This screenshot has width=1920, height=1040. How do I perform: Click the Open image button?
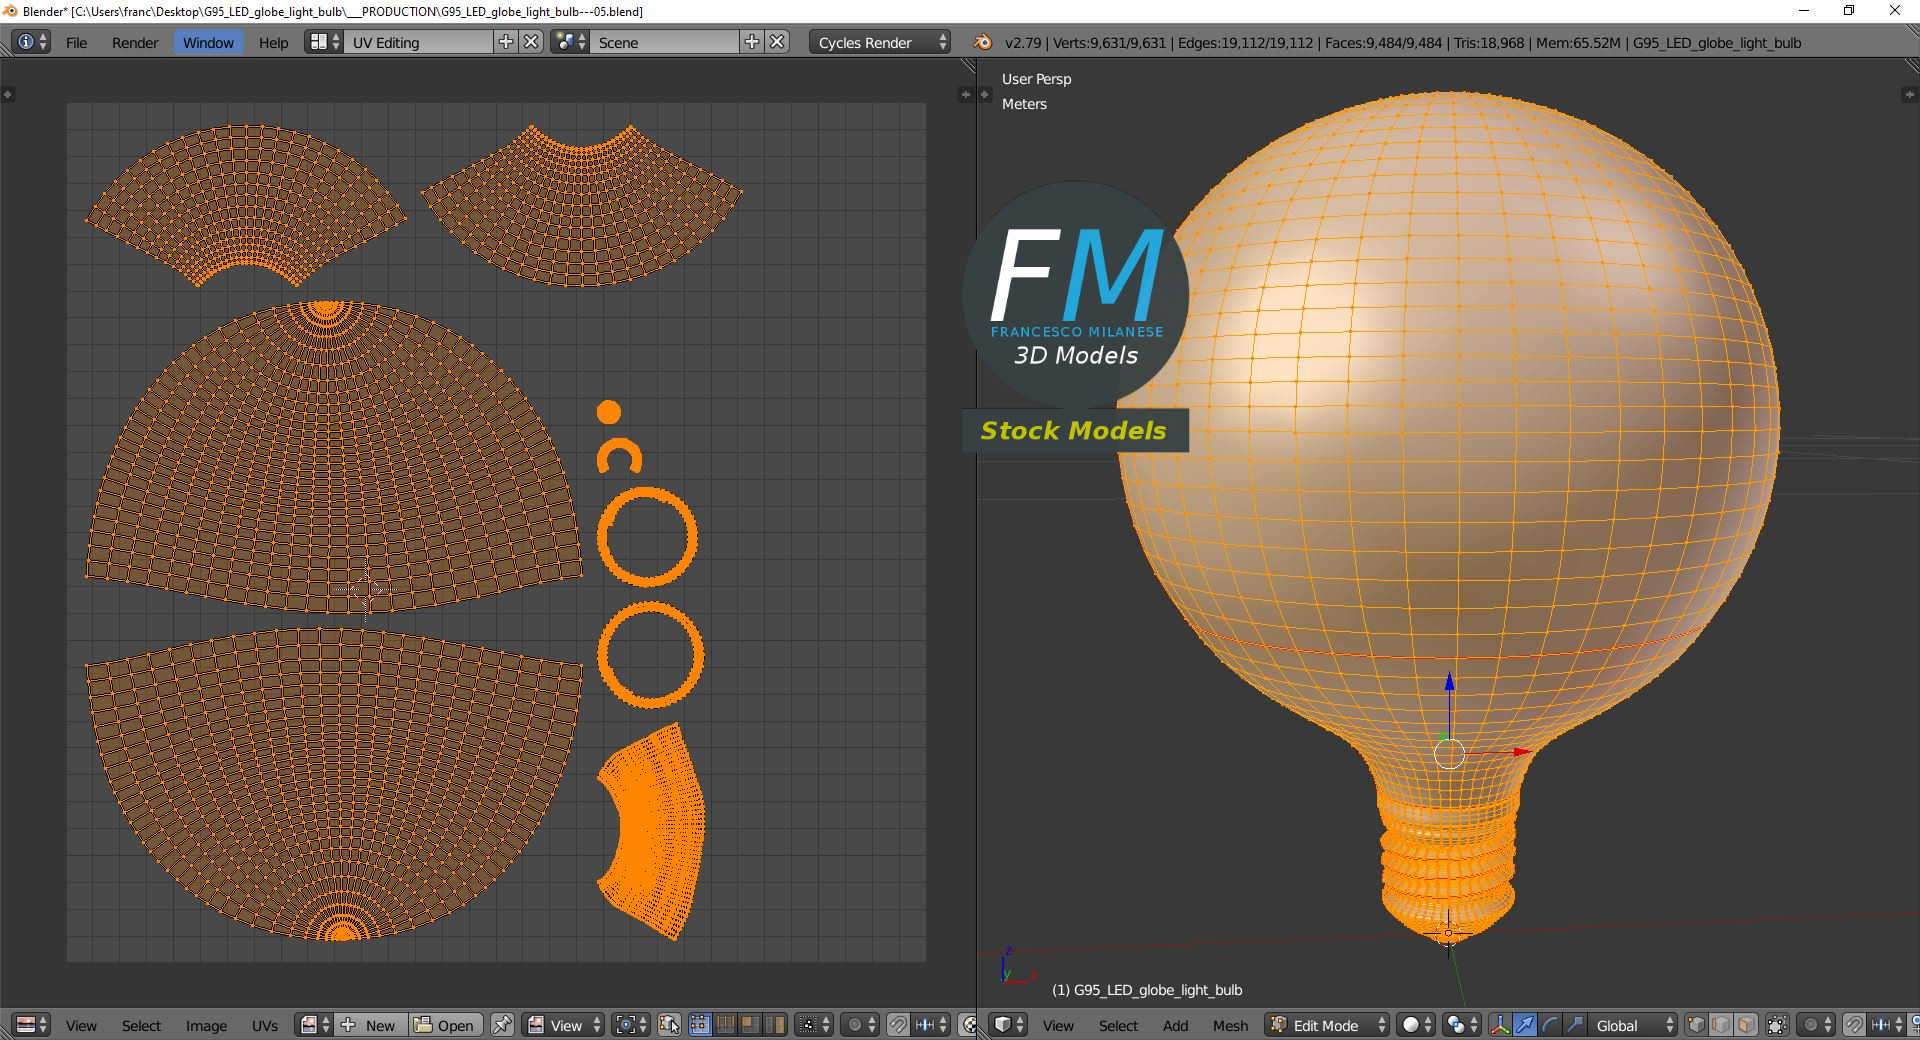446,1025
